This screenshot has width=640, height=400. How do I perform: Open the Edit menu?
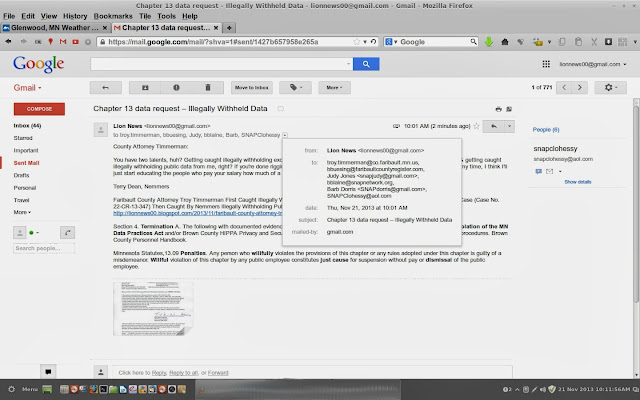click(x=28, y=16)
